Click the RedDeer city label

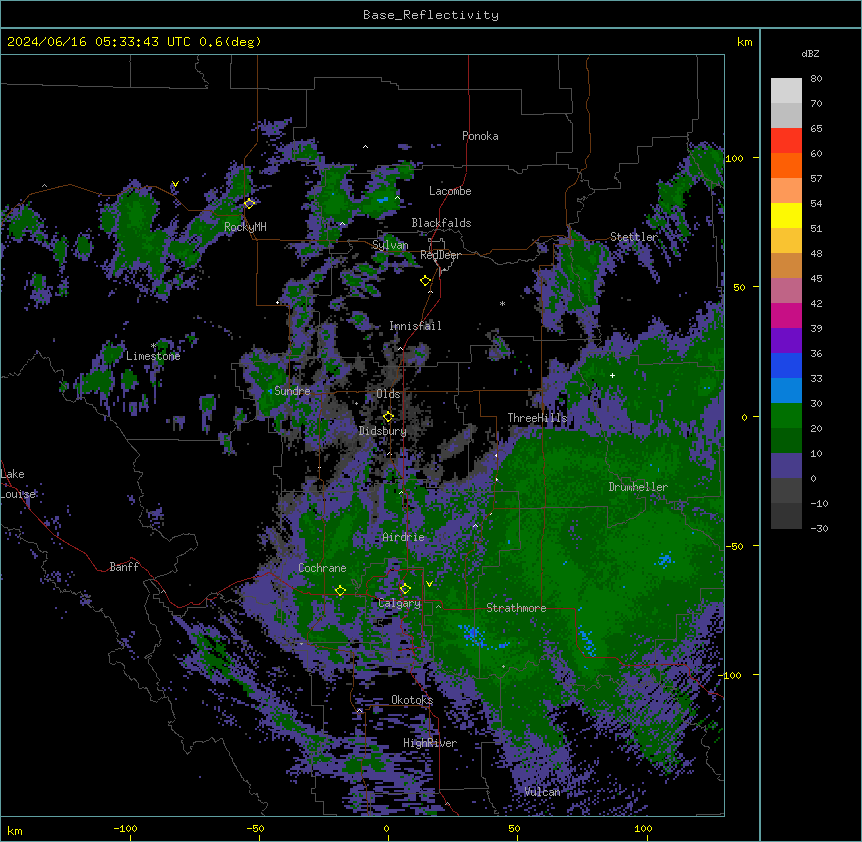[440, 255]
